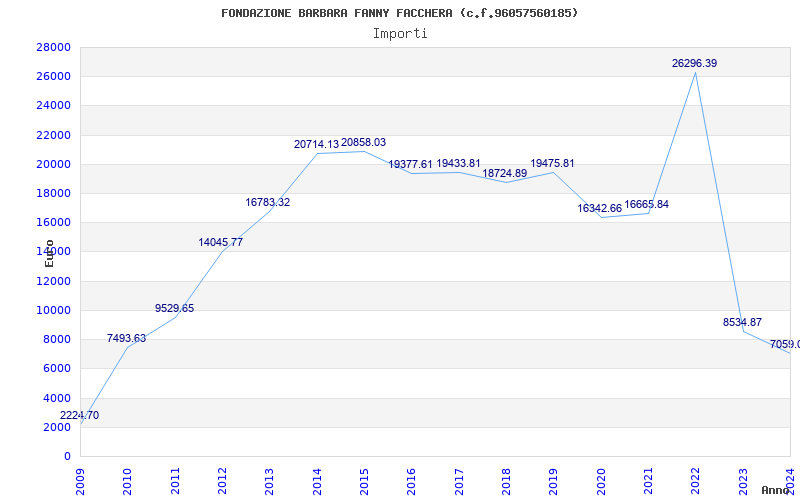Click data label 7493.63
This screenshot has width=800, height=500.
[x=127, y=338]
